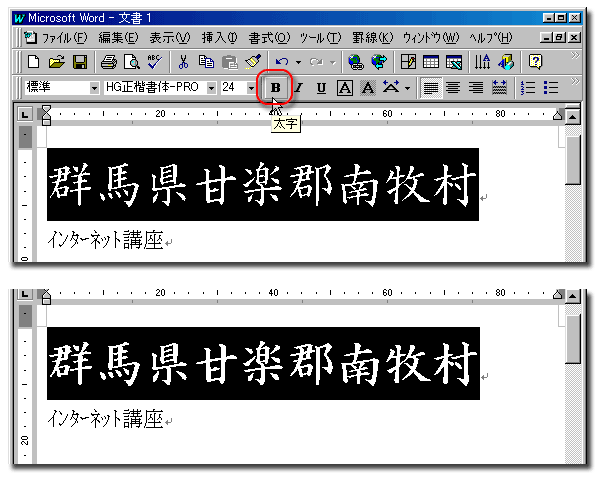Expand more standard toolbar buttons chevron

pos(574,56)
